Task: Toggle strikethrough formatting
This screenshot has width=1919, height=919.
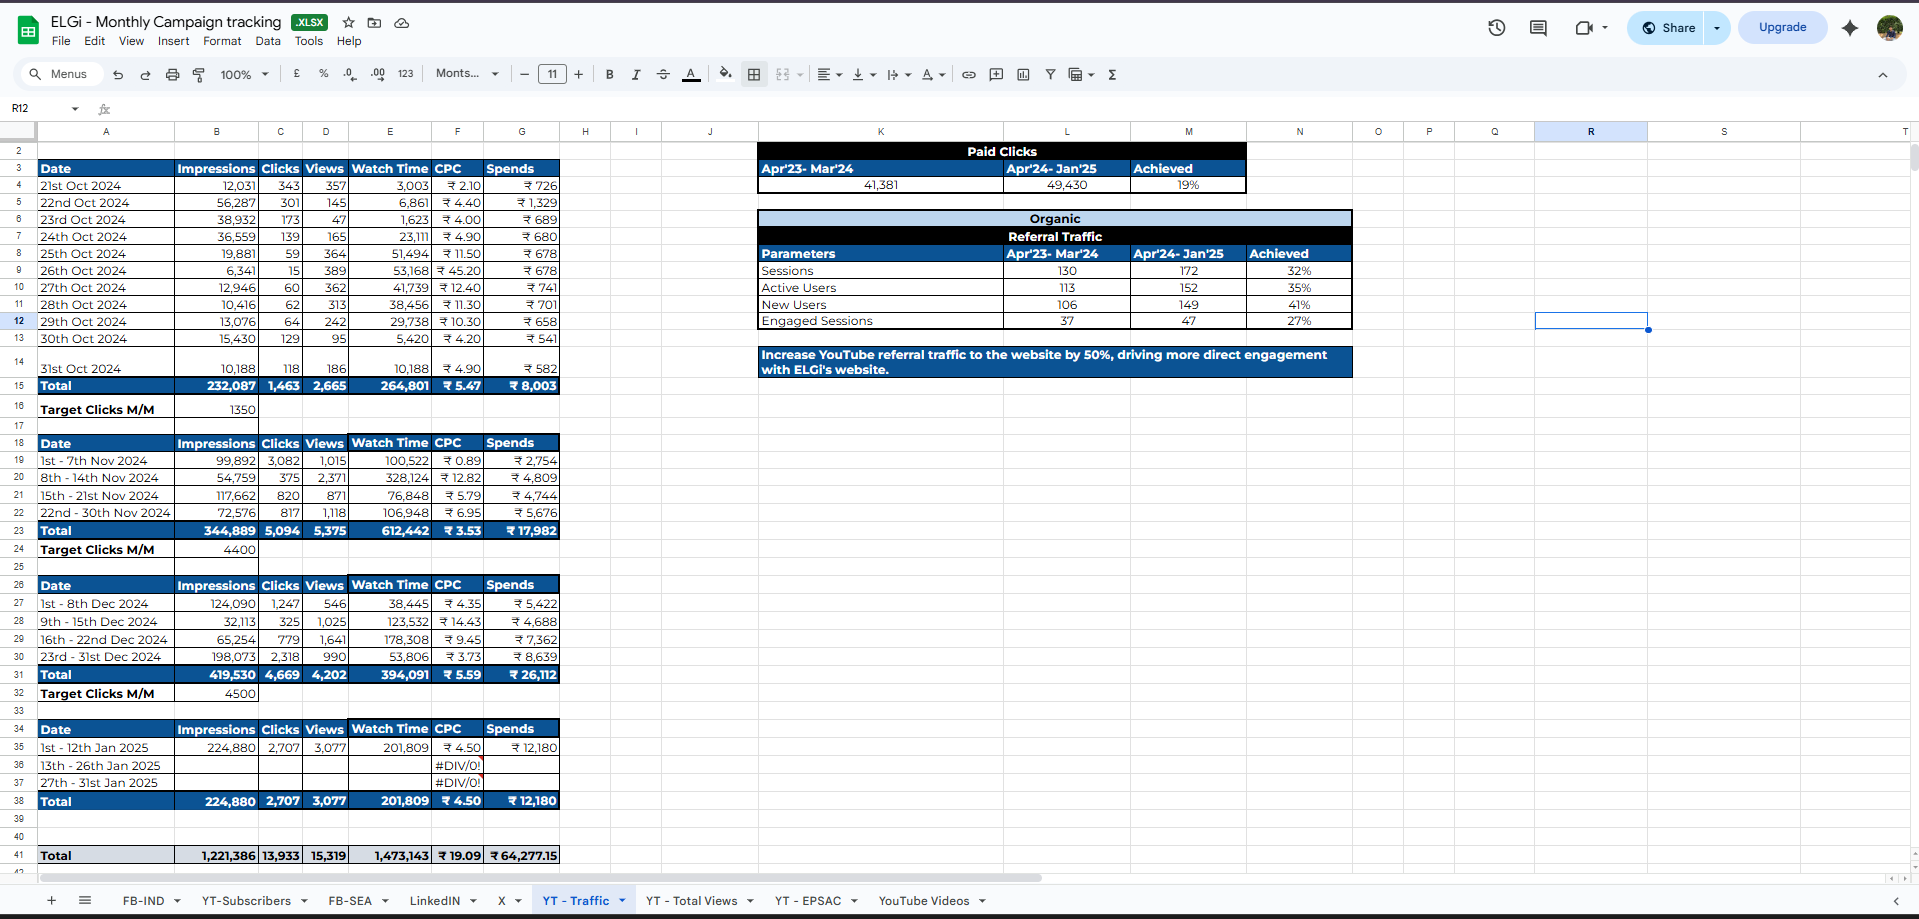Action: [x=663, y=74]
